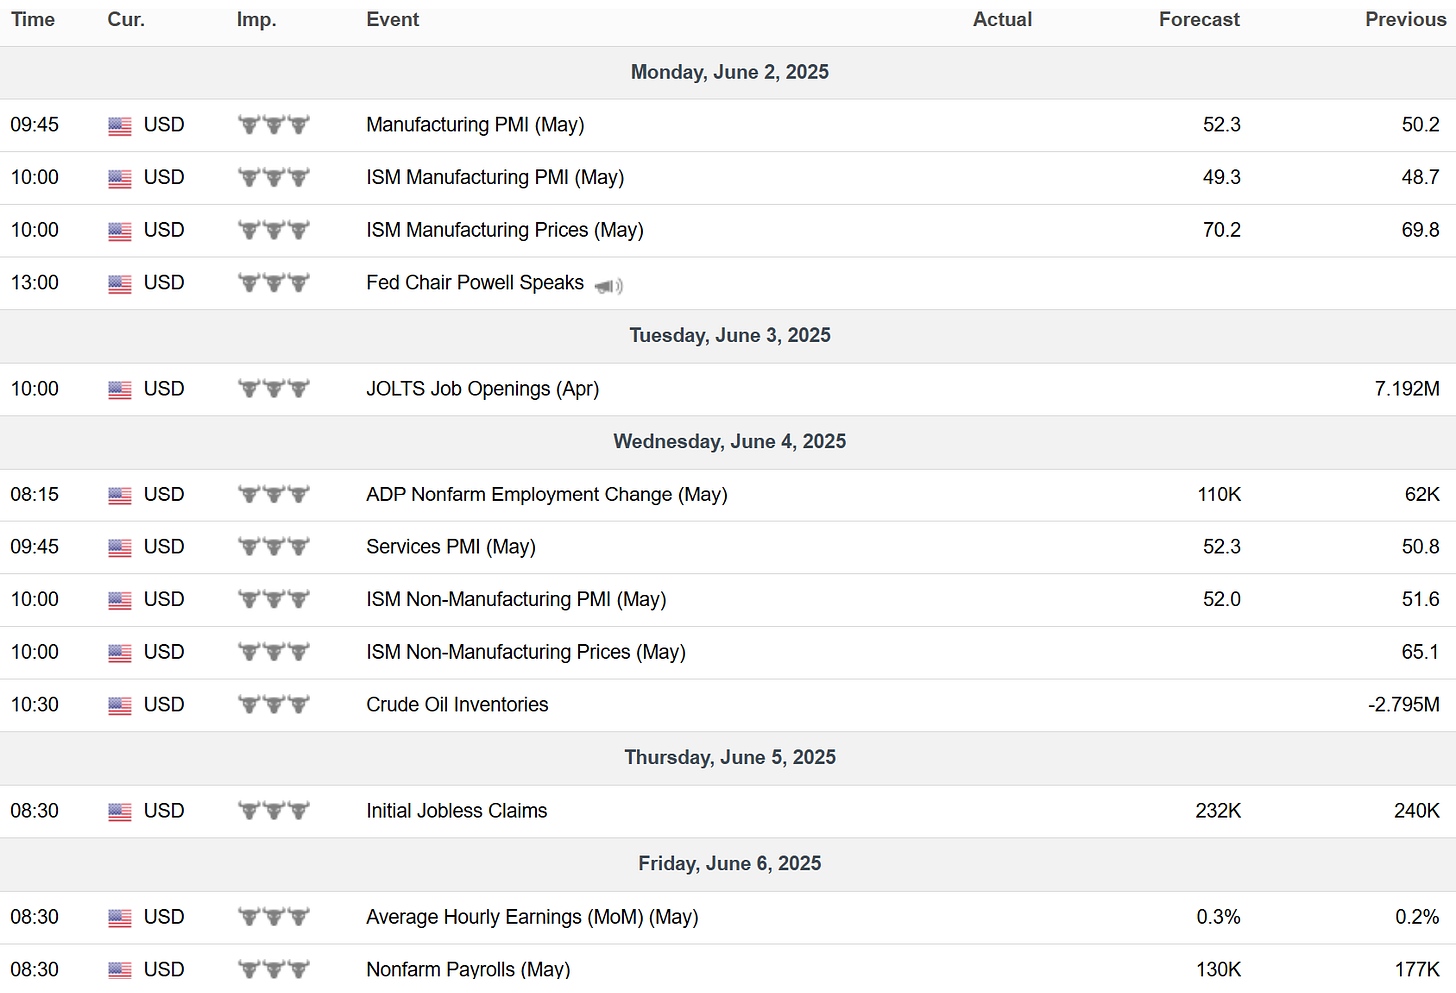1456x993 pixels.
Task: Open the ISM Non-Manufacturing Prices (May) event
Action: point(526,653)
